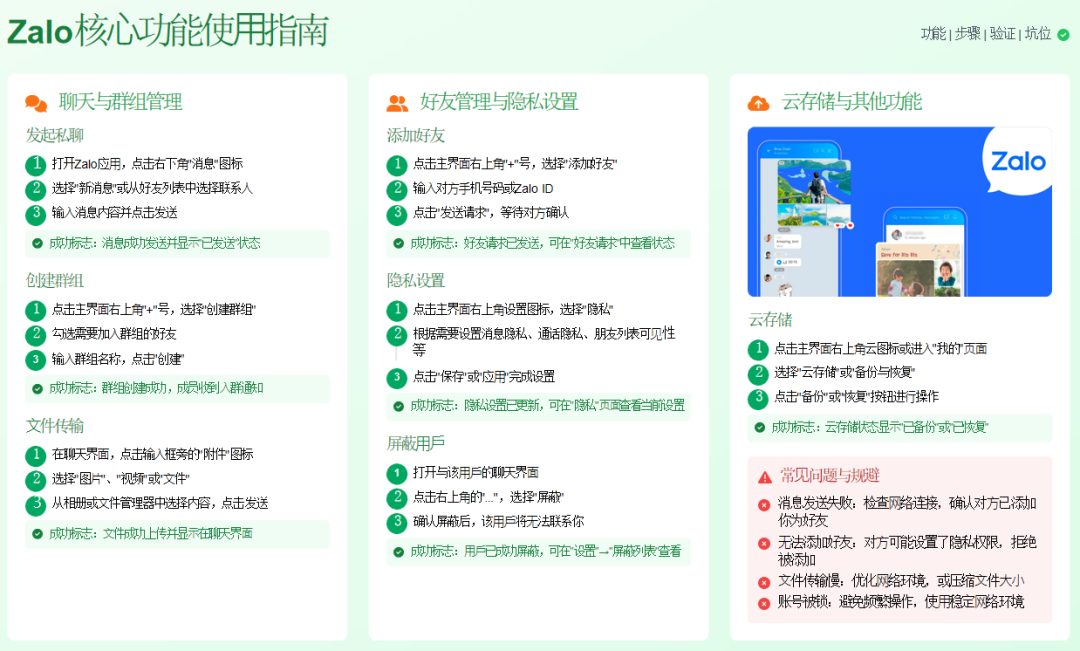The image size is (1080, 651).
Task: Click the Zalo app screenshot thumbnail
Action: pos(899,211)
